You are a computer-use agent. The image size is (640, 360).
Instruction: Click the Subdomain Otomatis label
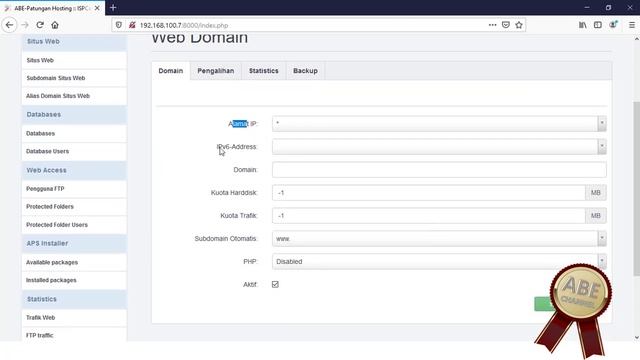point(226,238)
